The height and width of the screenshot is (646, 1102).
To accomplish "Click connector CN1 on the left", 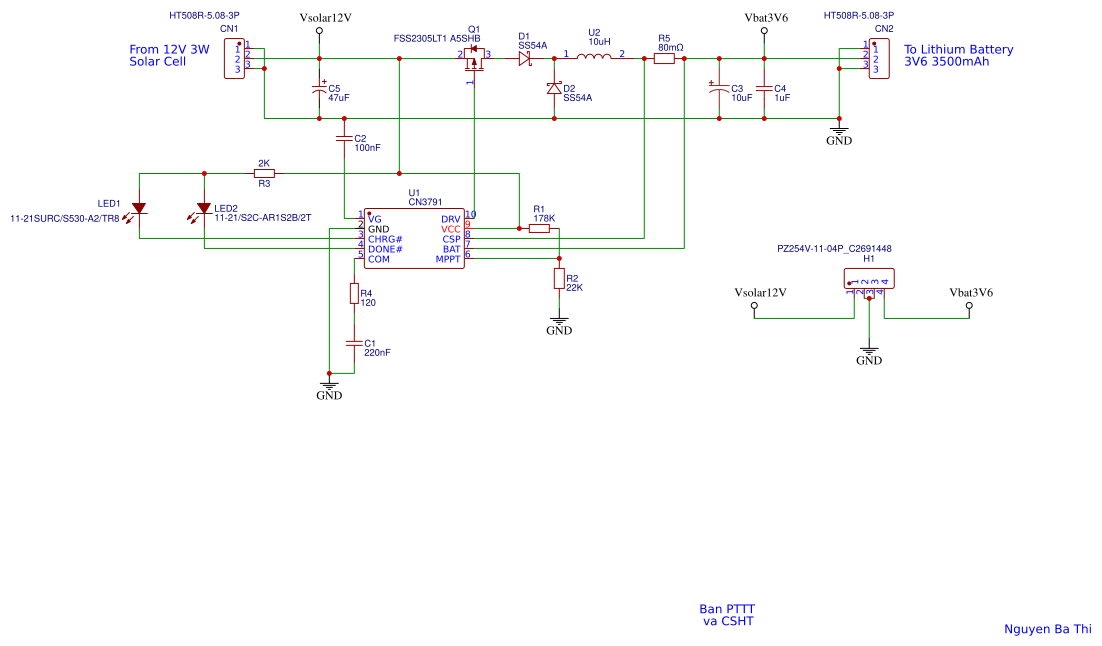I will point(234,57).
